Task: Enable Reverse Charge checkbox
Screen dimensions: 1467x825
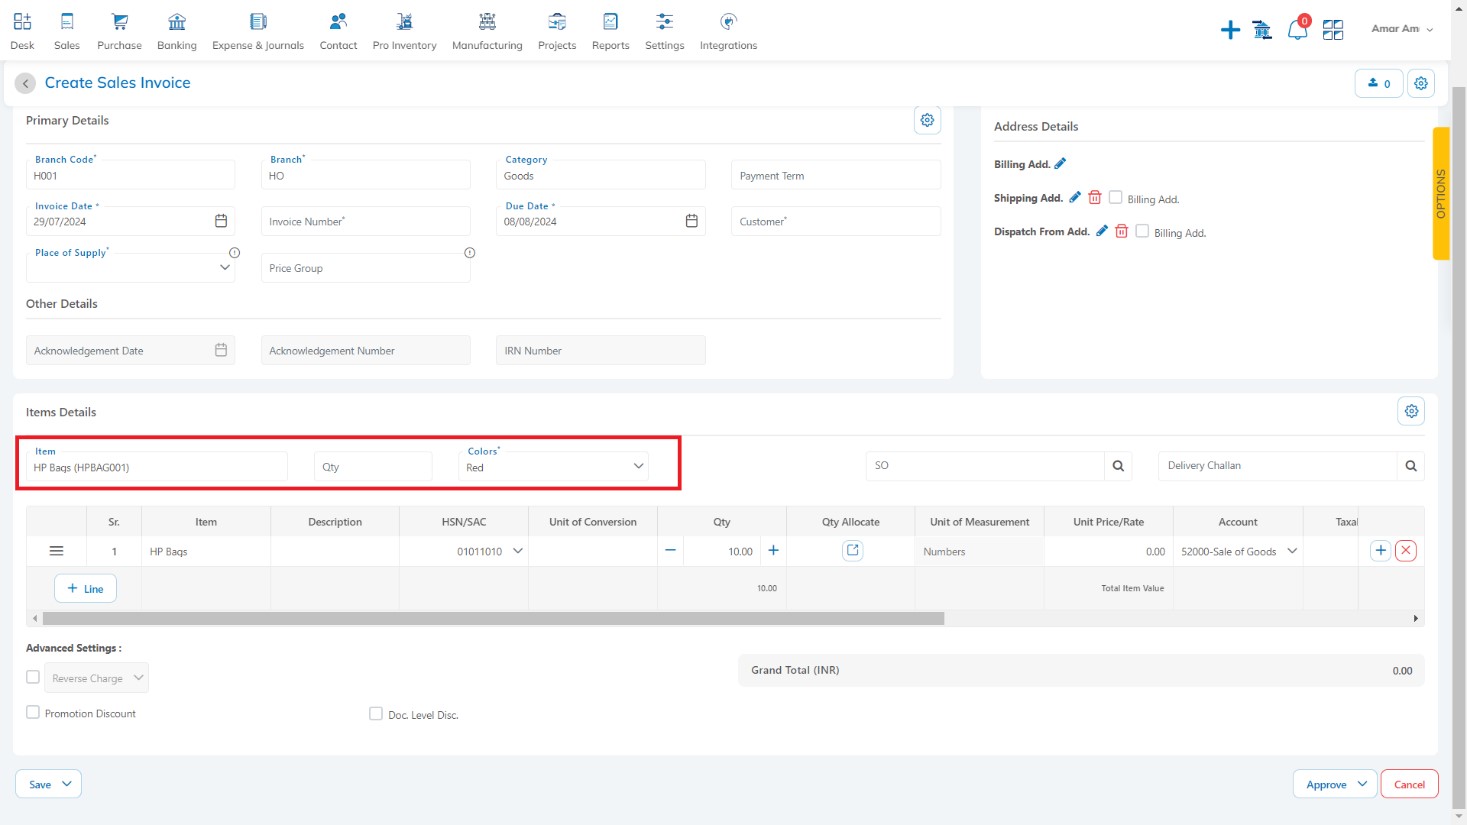Action: tap(33, 677)
